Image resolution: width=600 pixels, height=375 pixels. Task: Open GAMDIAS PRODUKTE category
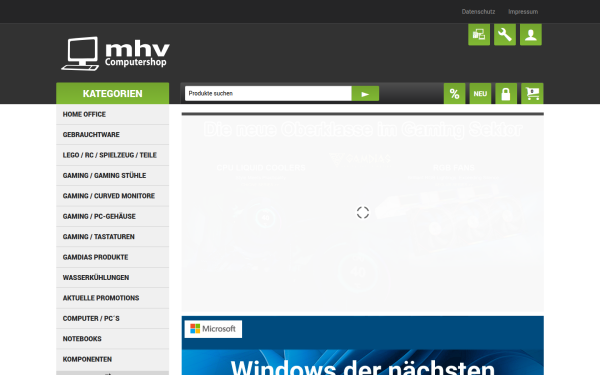(x=112, y=257)
